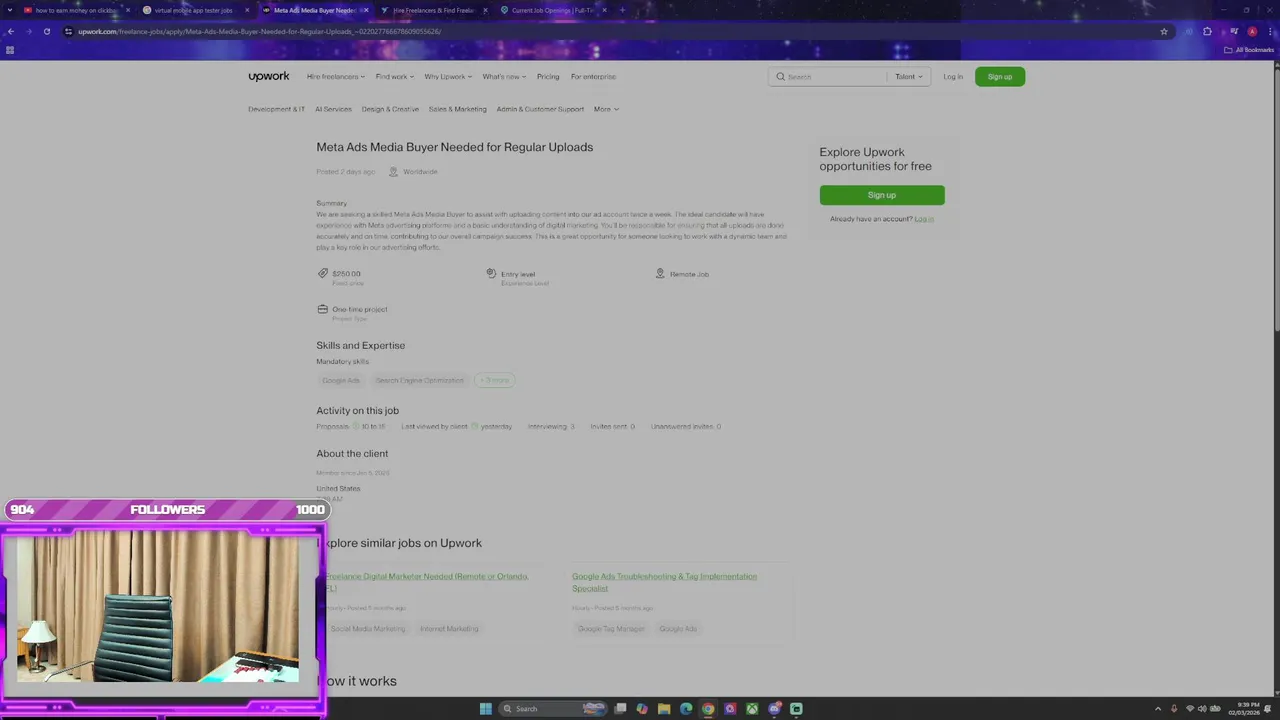Click the price tag icon beside $250.00

(323, 273)
